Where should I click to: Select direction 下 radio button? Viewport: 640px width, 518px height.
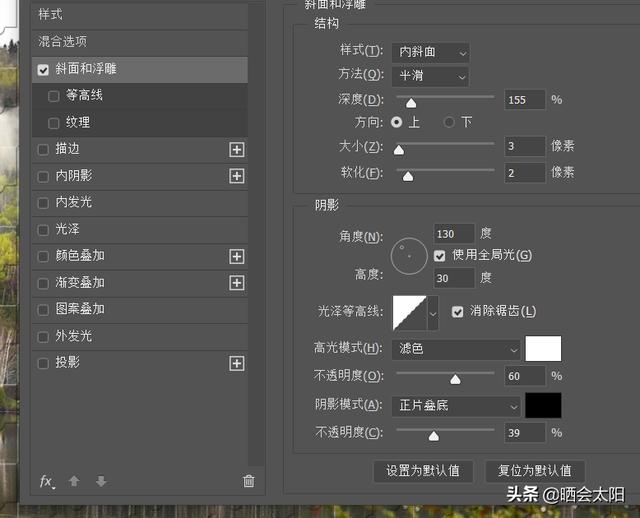pos(449,122)
